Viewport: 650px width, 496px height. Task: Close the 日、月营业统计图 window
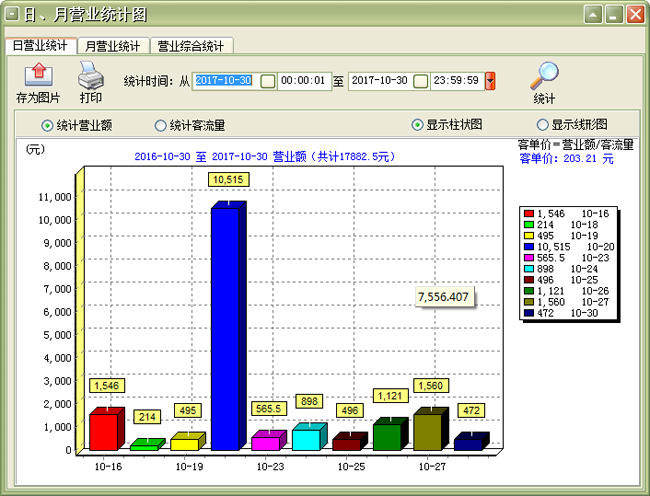(x=634, y=15)
